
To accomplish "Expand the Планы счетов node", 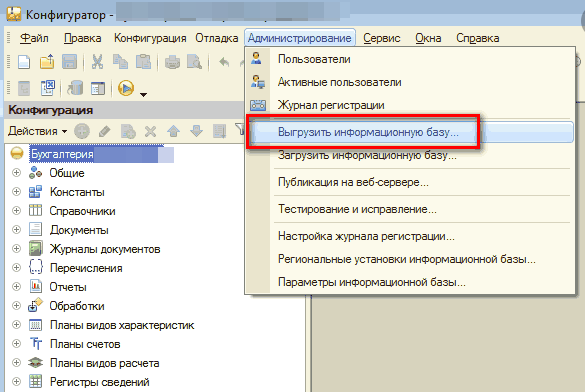I will tap(16, 344).
